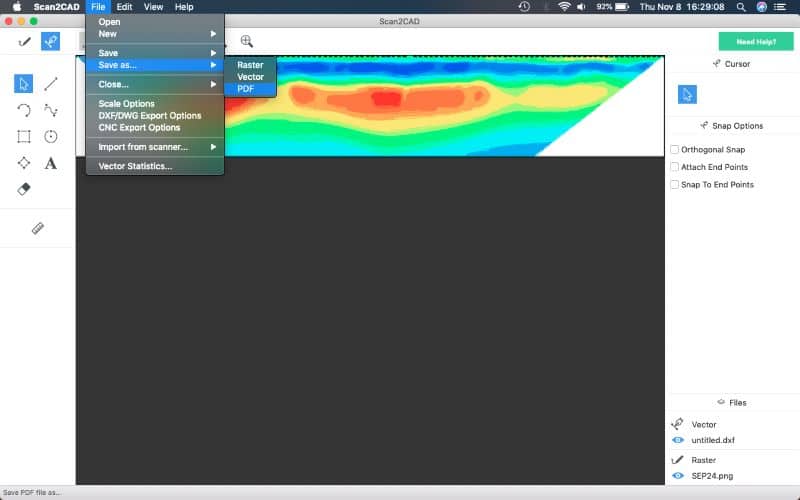Expand the Close... submenu
The width and height of the screenshot is (800, 500).
point(155,85)
